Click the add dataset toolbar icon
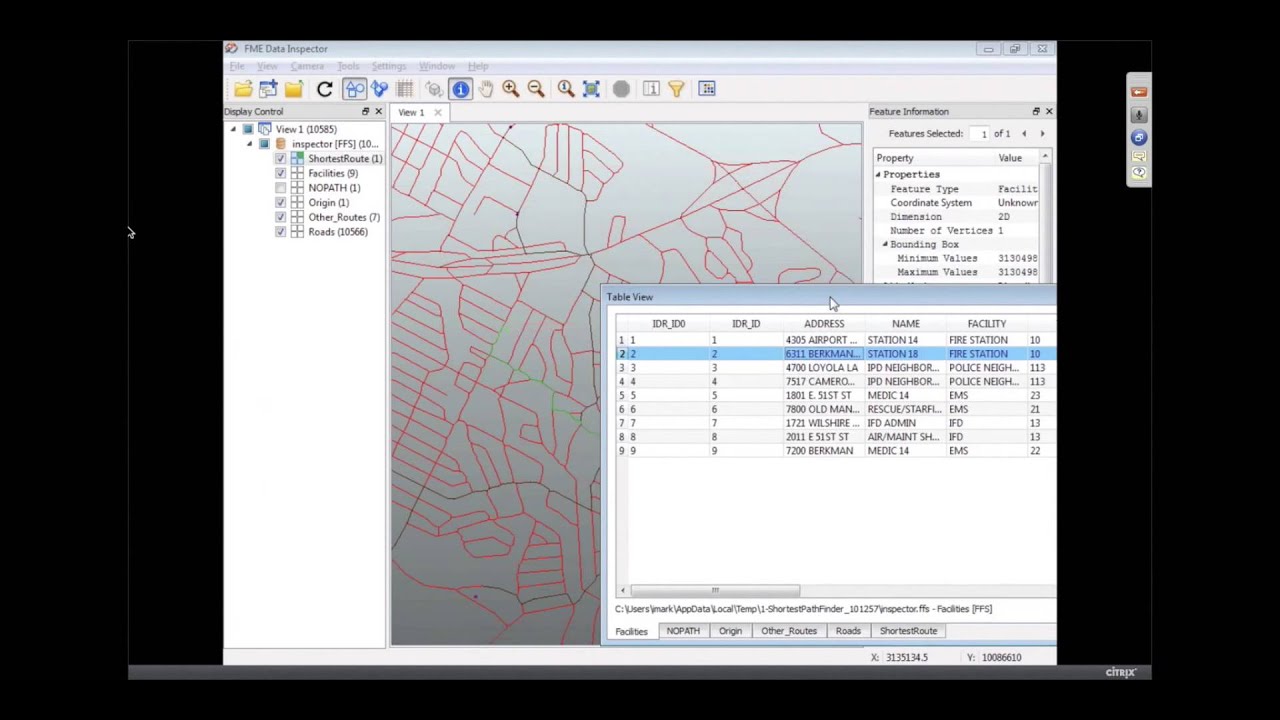 click(268, 89)
